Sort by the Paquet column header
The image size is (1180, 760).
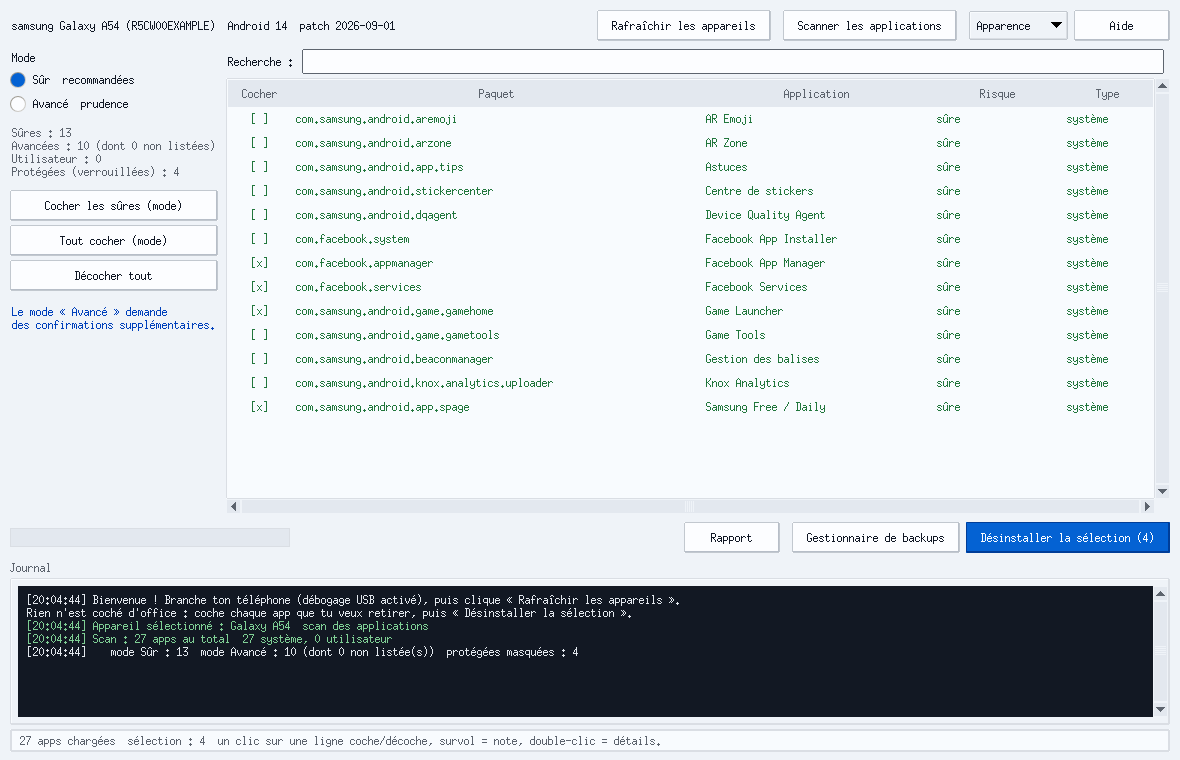496,94
